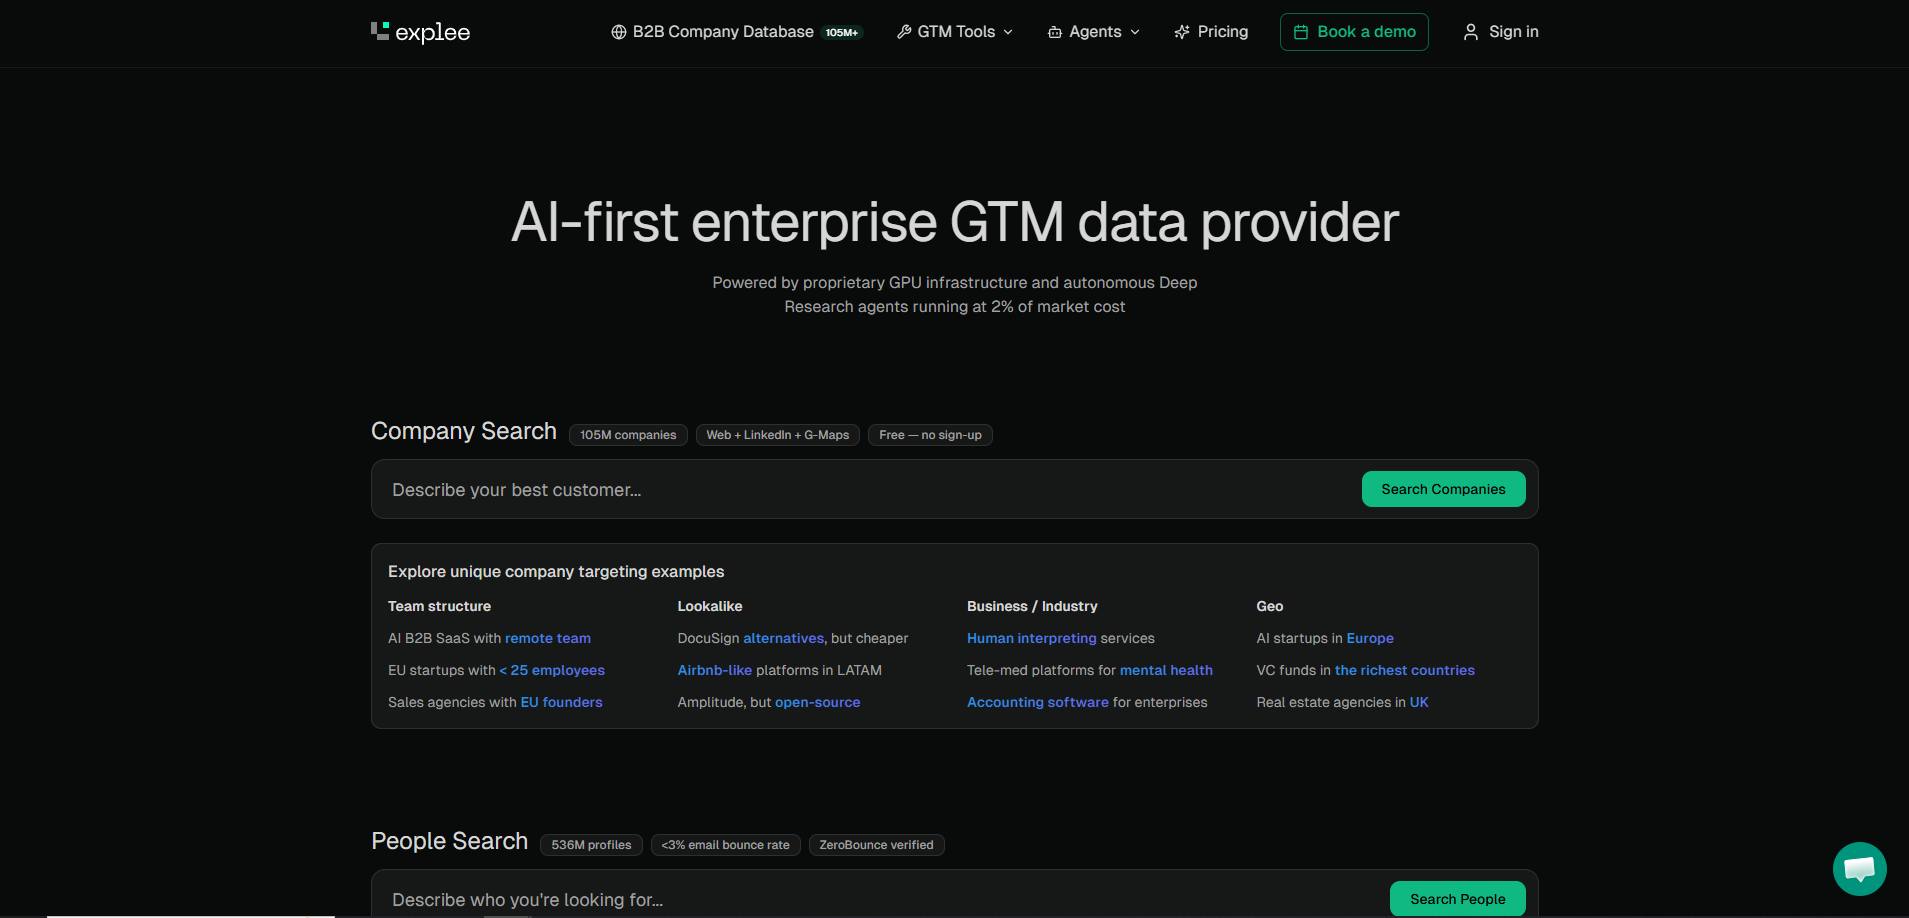Click the sparkle icon next to Pricing
The image size is (1909, 918).
point(1182,32)
